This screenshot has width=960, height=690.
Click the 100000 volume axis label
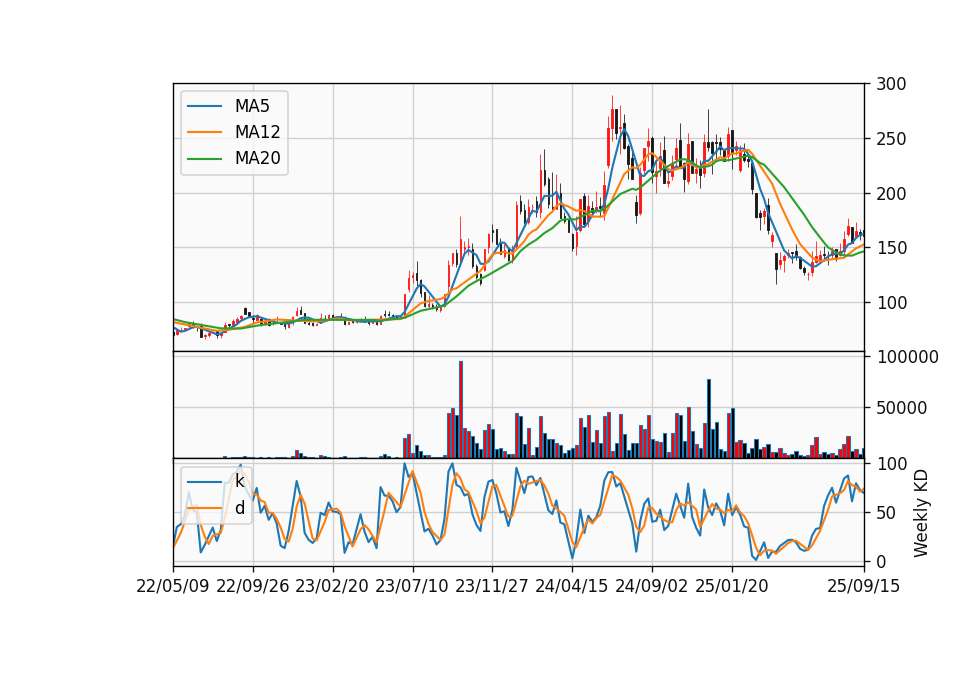click(x=907, y=357)
